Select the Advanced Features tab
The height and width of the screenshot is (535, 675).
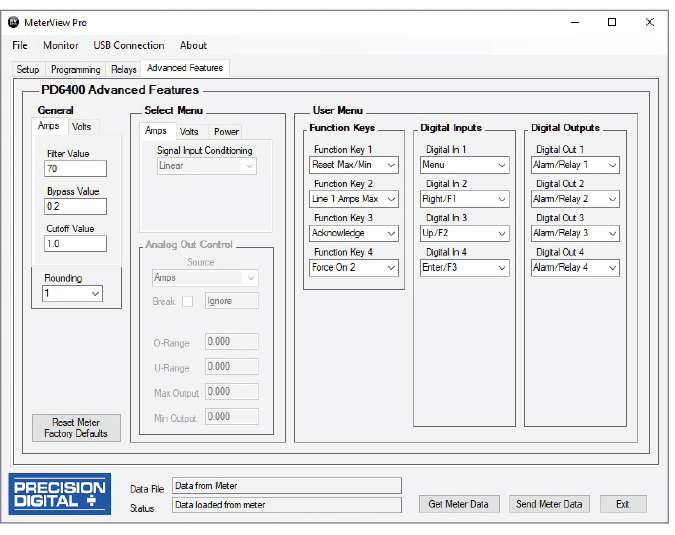click(185, 68)
